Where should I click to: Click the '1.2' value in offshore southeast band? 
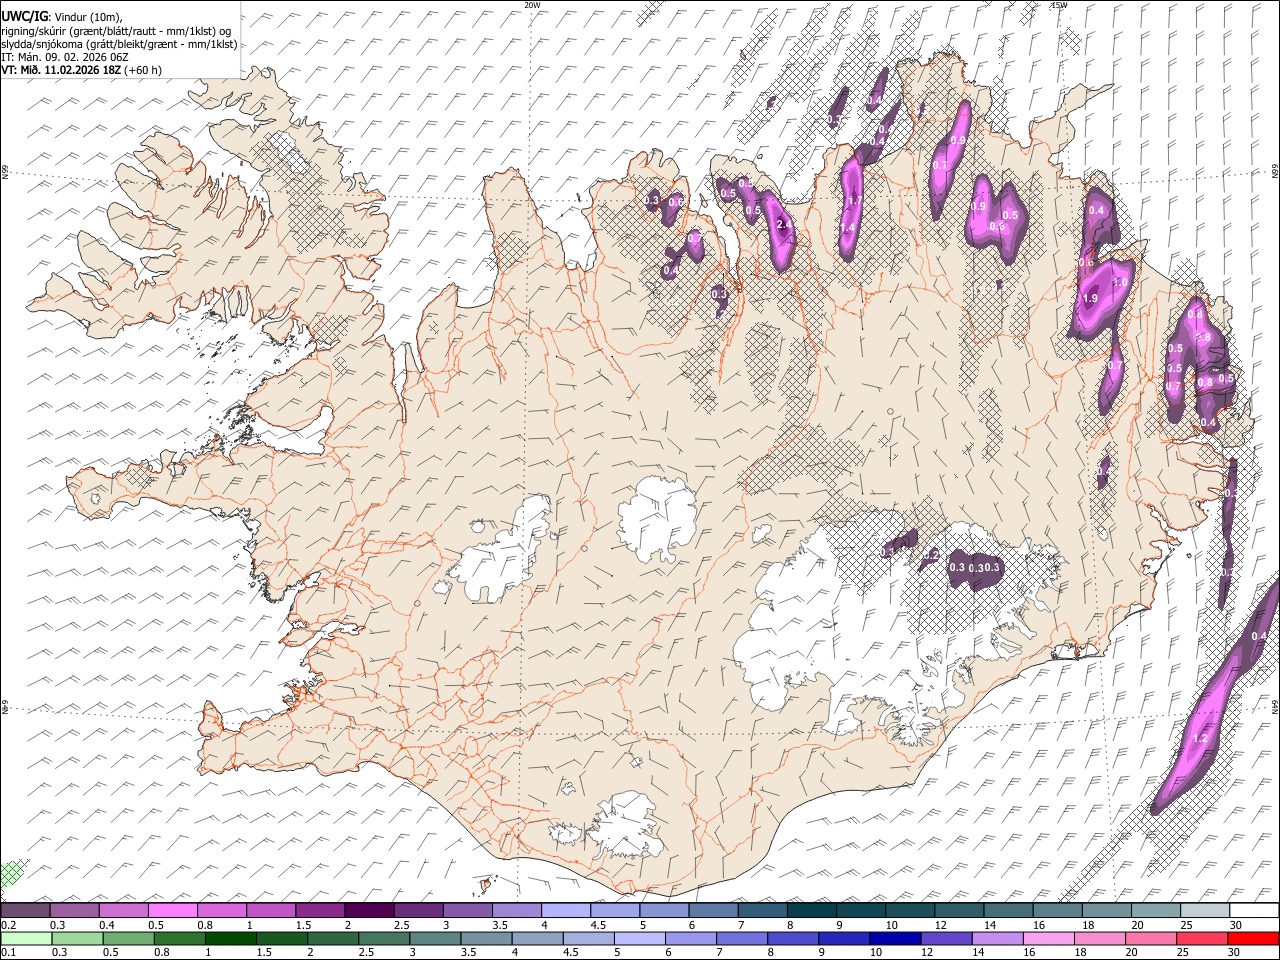1201,739
